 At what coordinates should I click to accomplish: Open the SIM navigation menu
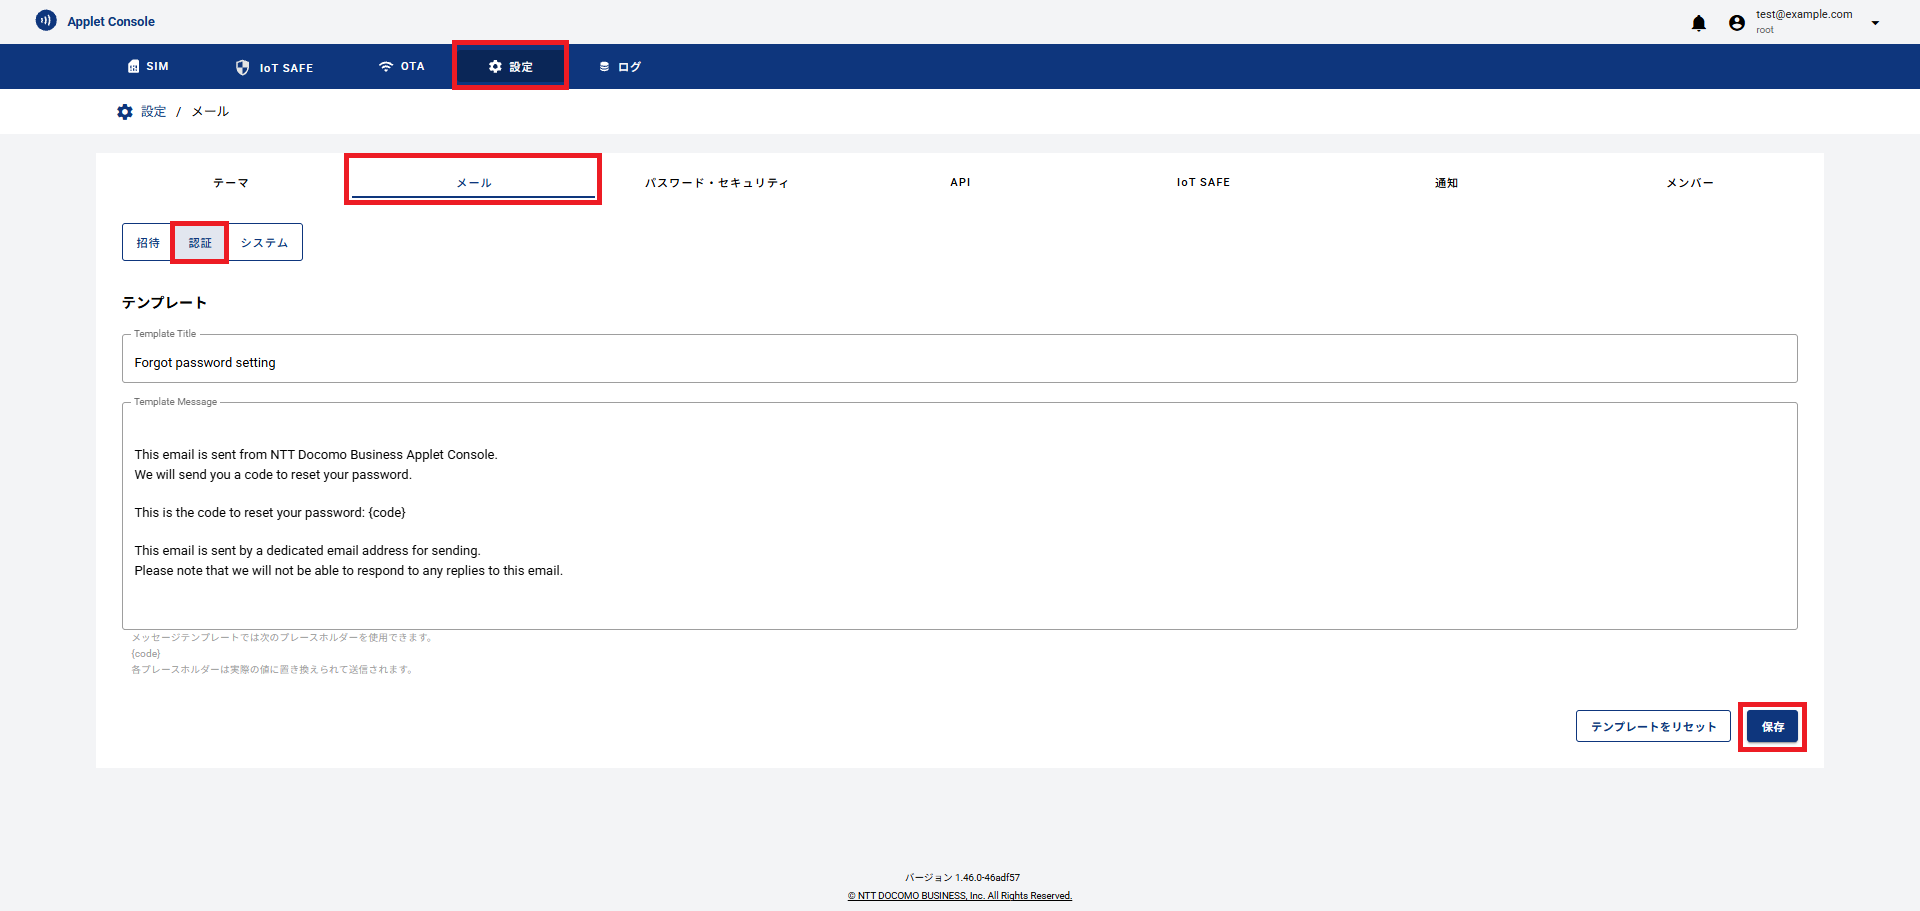(x=148, y=67)
